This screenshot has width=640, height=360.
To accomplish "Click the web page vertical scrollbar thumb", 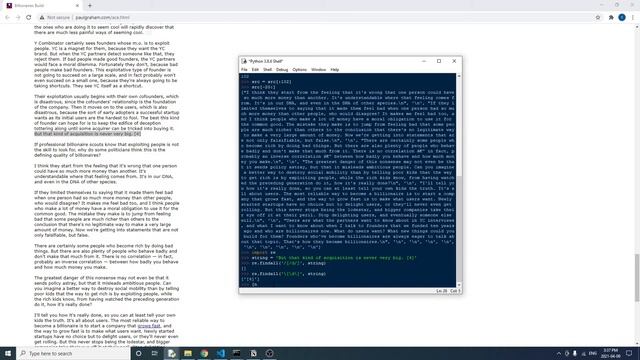I will point(637,278).
